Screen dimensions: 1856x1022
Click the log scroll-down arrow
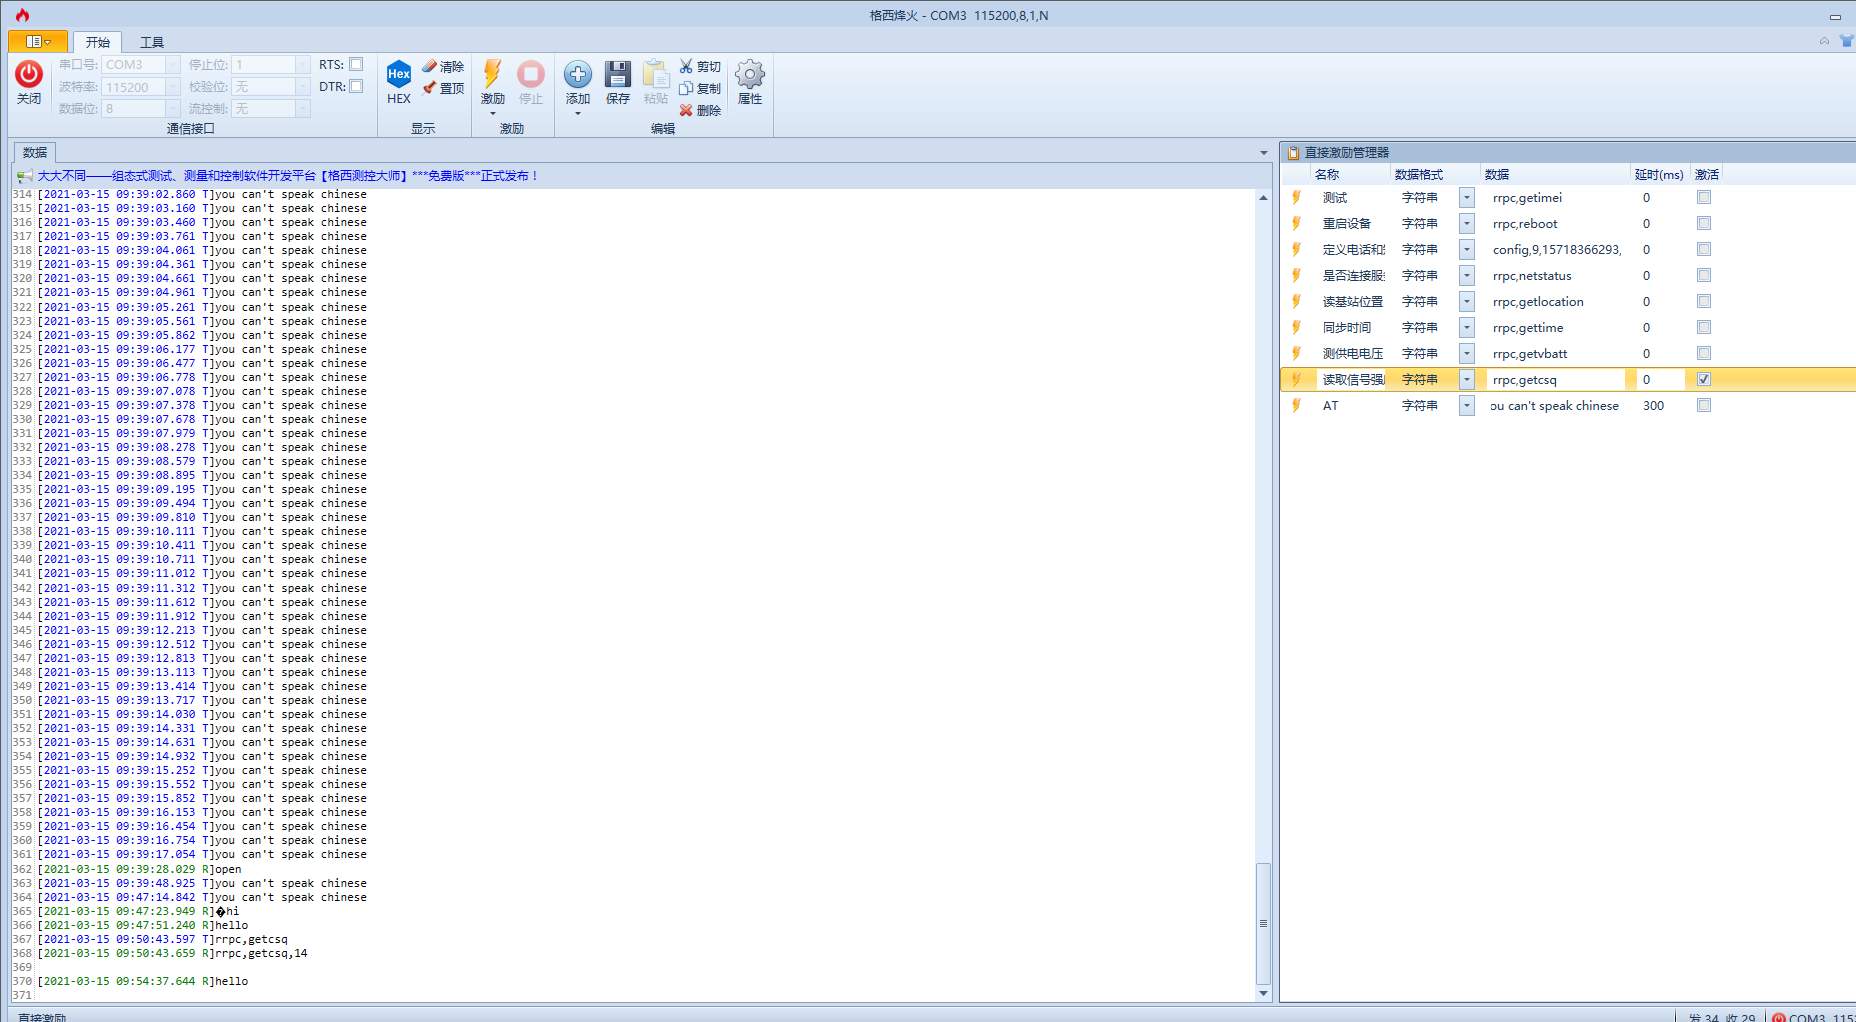pyautogui.click(x=1263, y=993)
